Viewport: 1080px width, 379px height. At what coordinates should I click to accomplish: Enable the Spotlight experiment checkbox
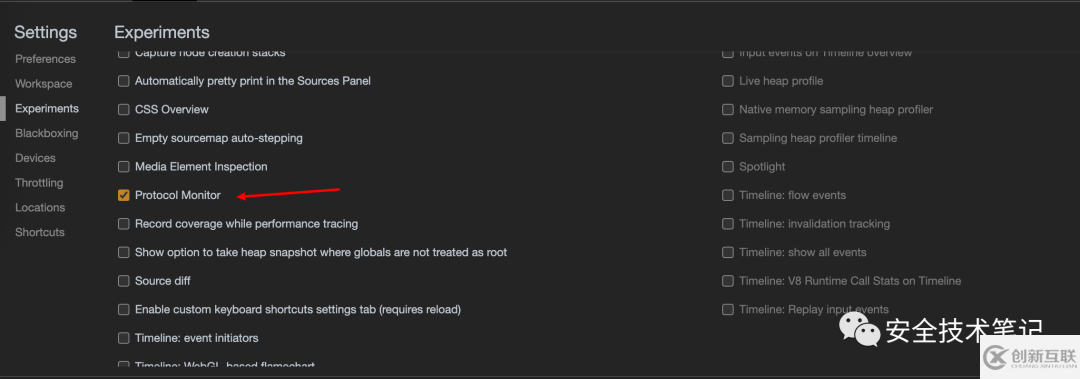[x=728, y=167]
